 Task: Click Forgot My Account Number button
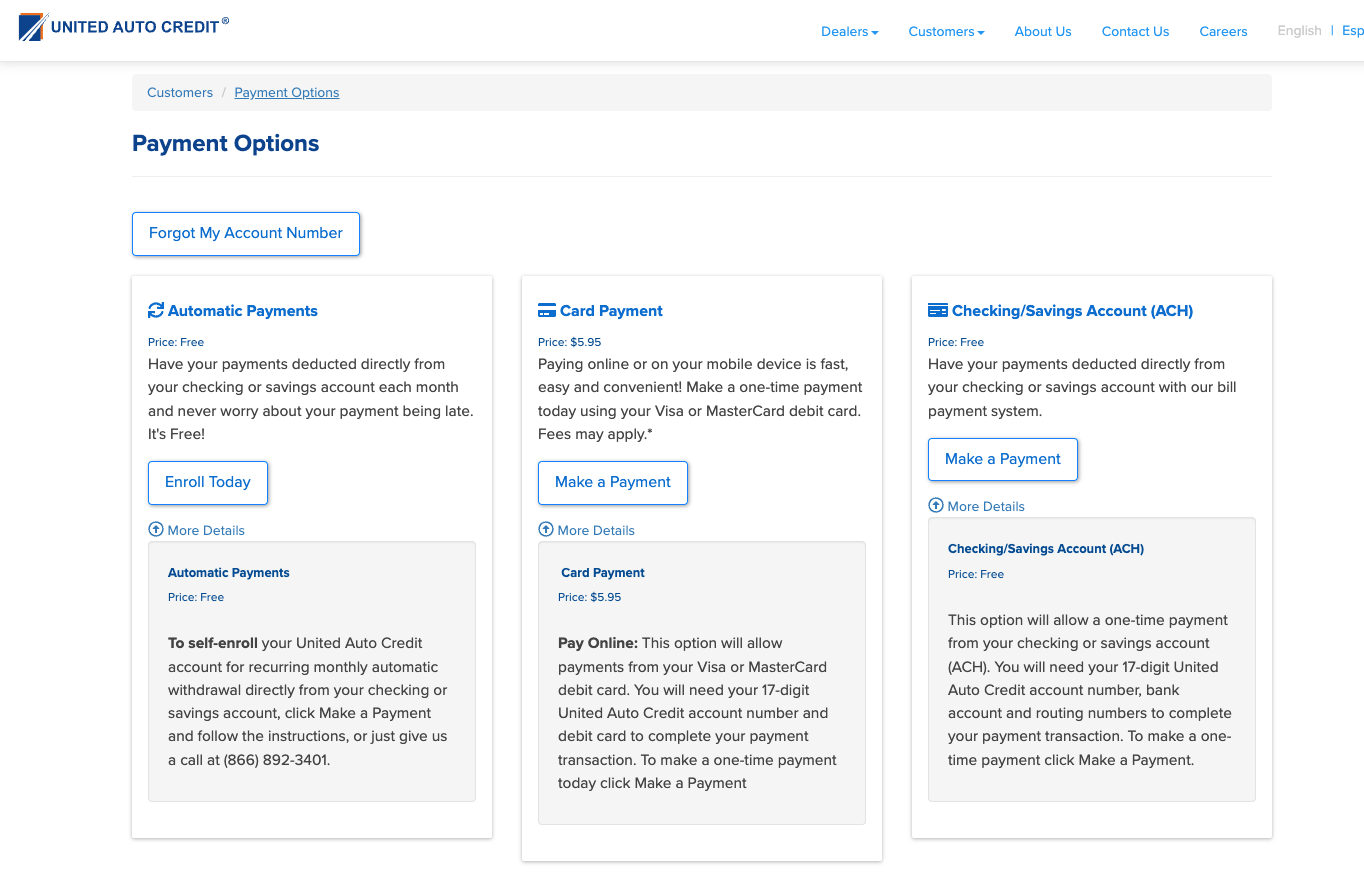246,233
